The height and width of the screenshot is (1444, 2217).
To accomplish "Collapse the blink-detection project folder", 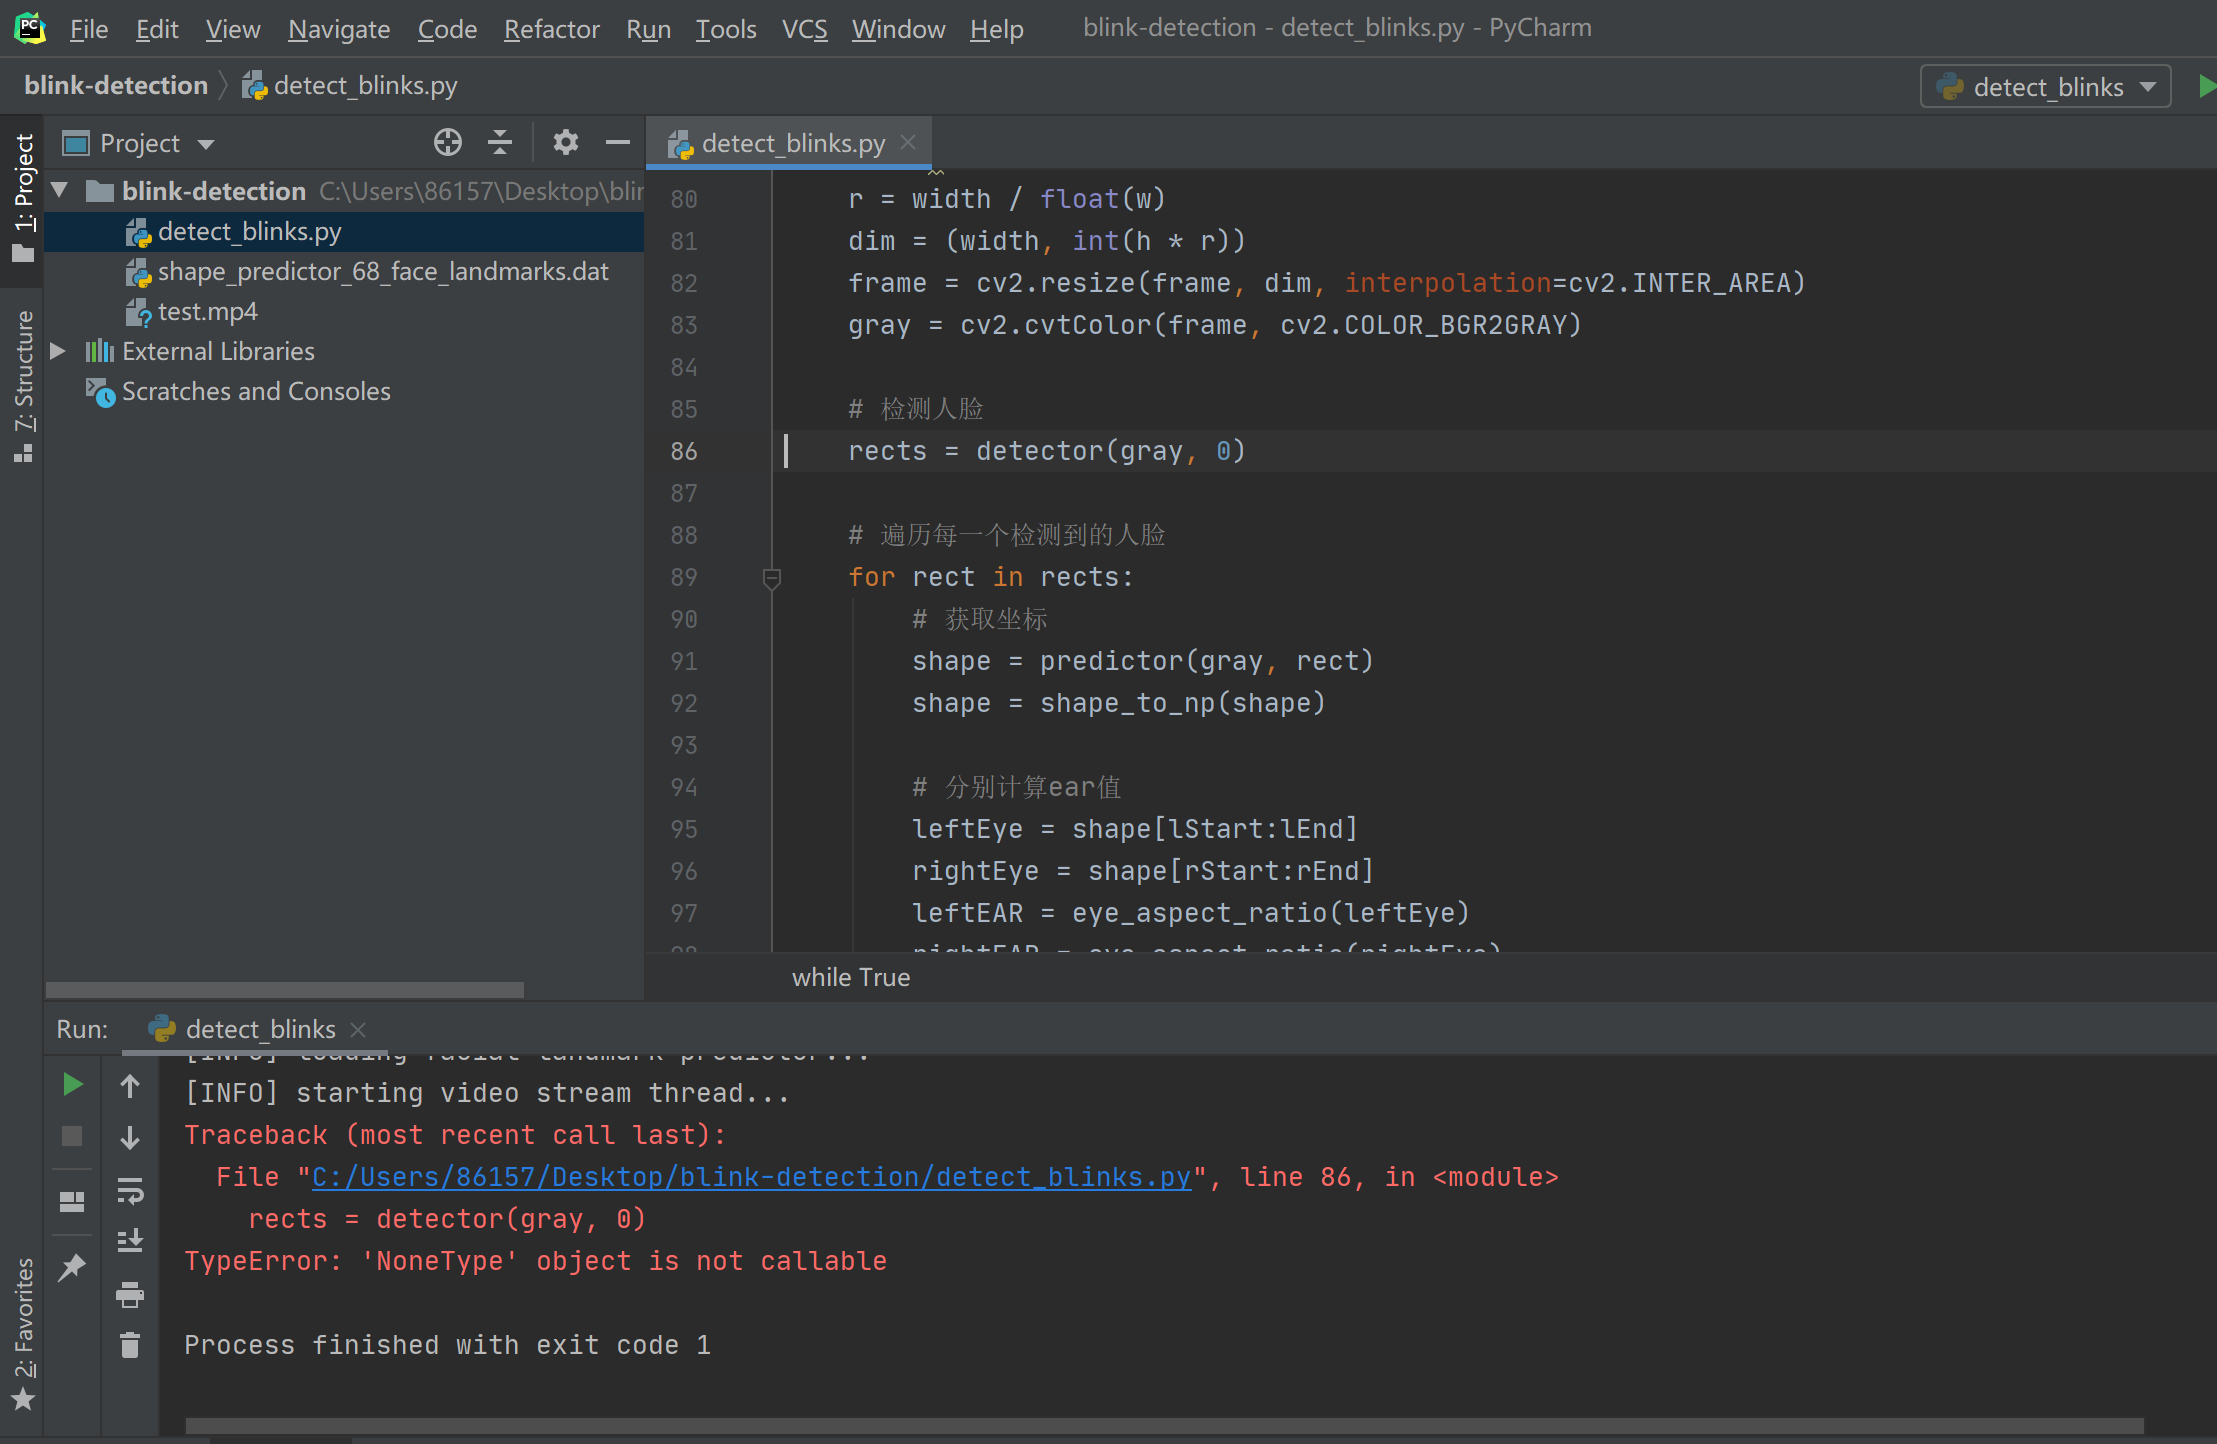I will (60, 190).
